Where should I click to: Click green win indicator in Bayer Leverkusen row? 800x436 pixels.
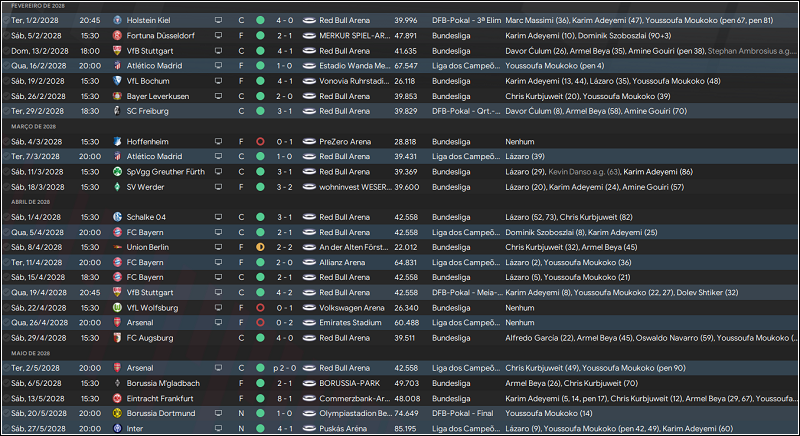(x=260, y=96)
